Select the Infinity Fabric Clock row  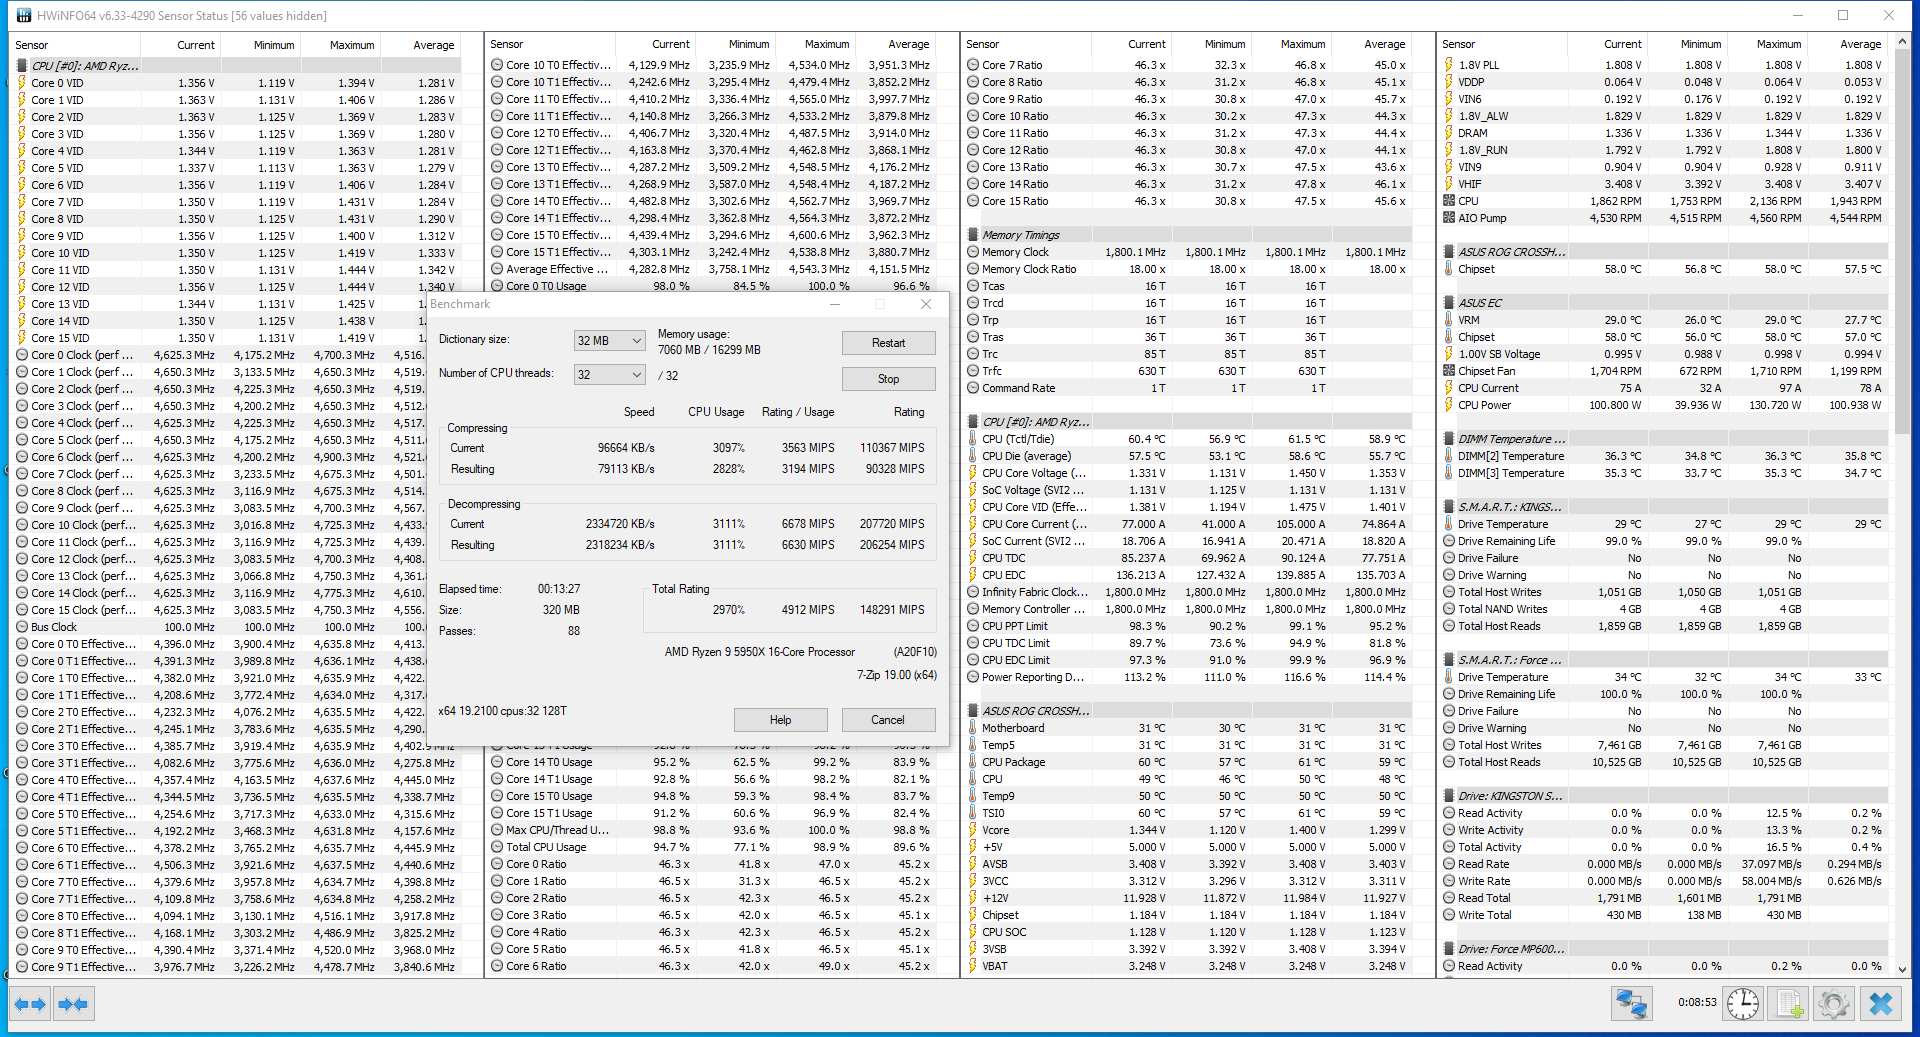1187,592
